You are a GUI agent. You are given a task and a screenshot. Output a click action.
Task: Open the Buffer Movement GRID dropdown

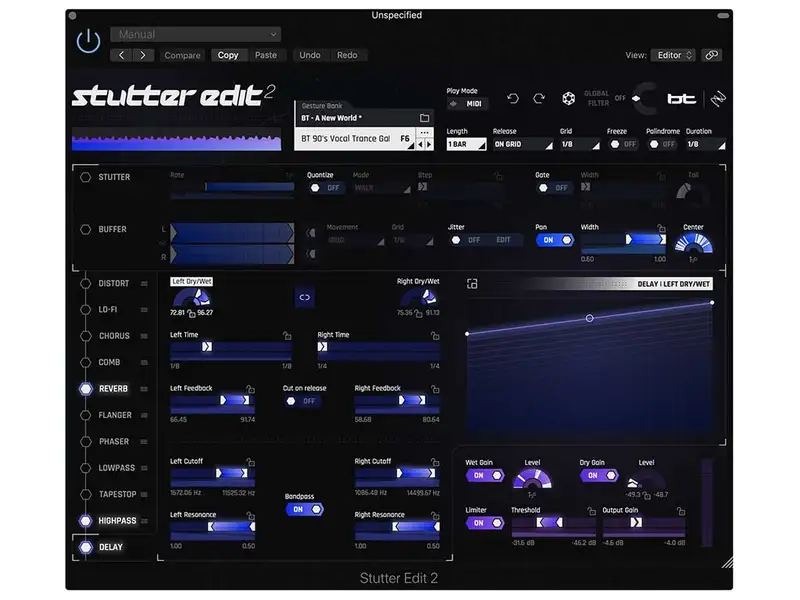point(356,240)
